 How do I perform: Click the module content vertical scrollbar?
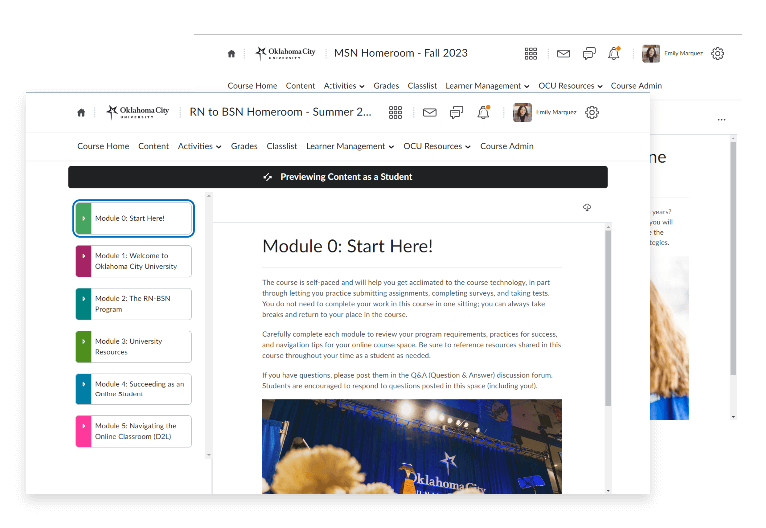point(608,318)
